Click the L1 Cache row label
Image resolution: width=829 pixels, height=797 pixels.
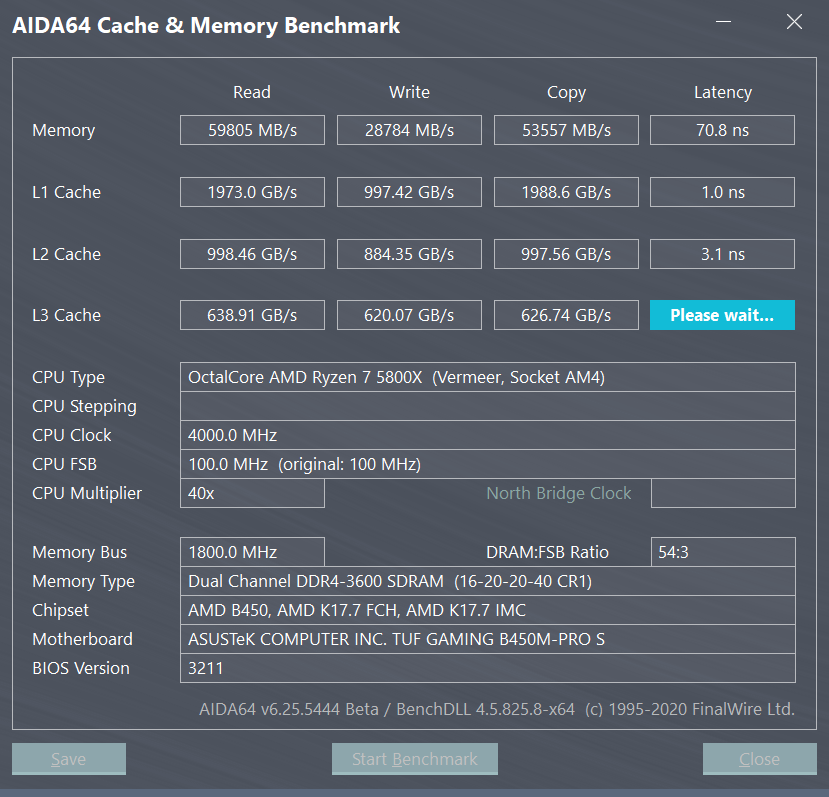(x=67, y=192)
